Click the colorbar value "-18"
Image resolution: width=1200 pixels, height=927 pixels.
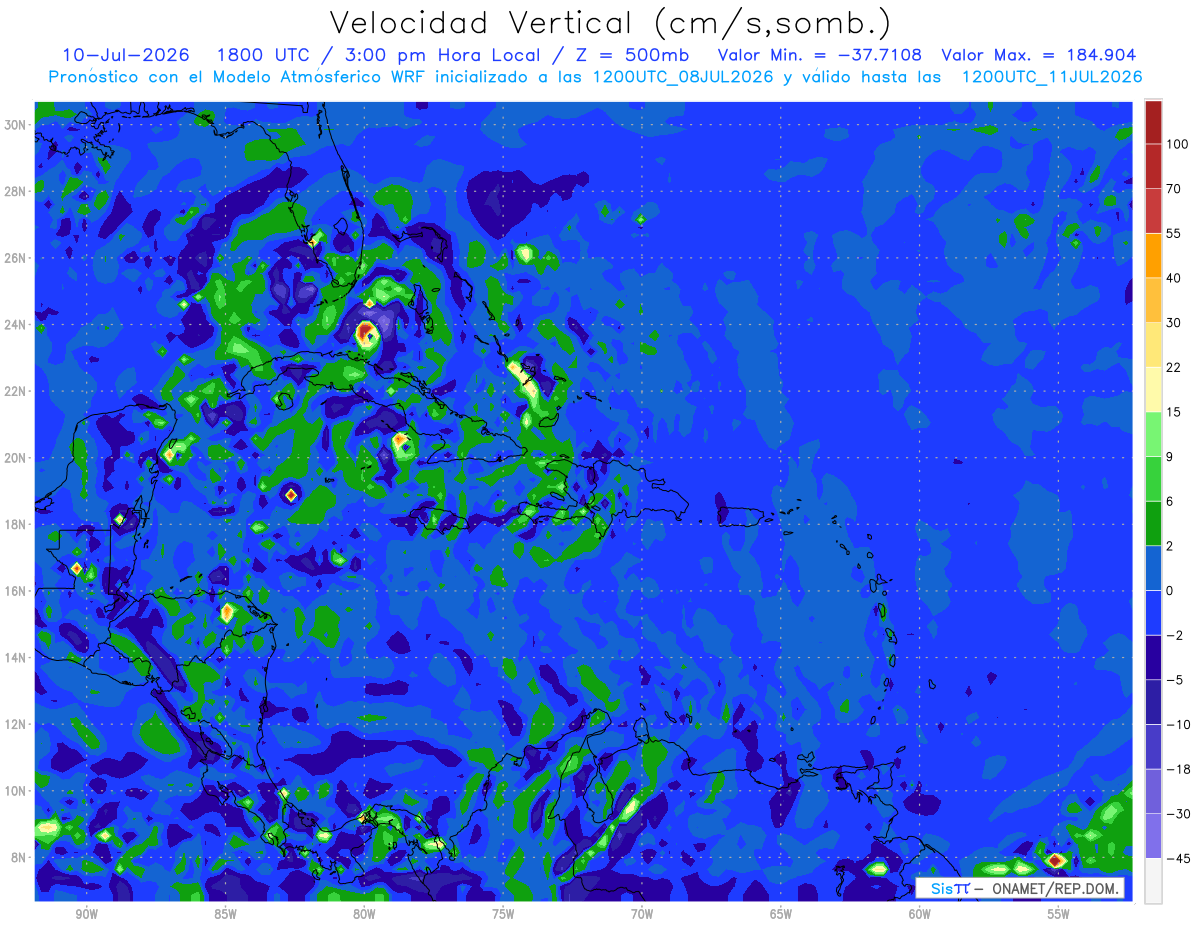pyautogui.click(x=1177, y=769)
